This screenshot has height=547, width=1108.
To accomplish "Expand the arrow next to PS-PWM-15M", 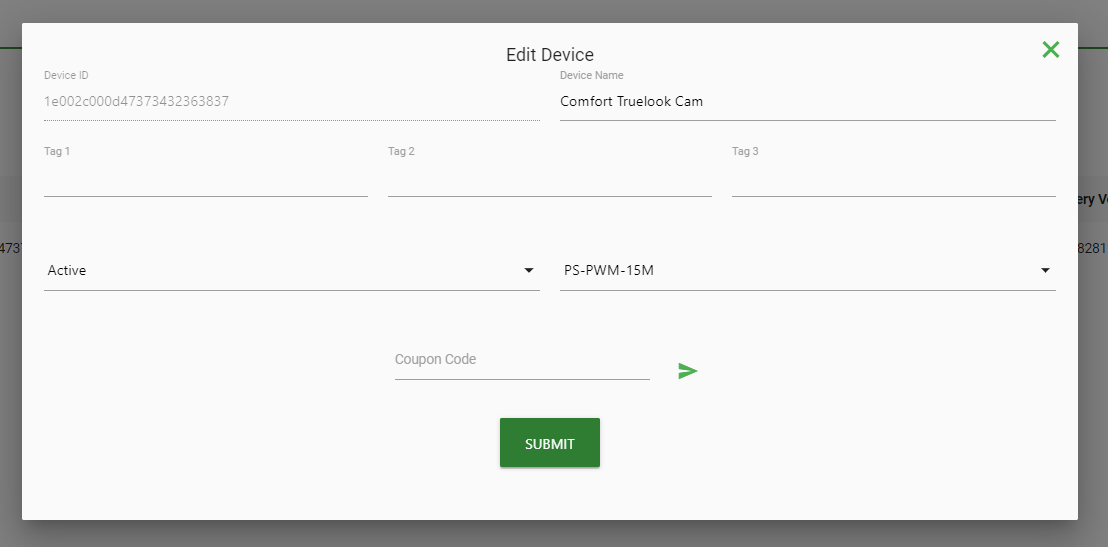I will coord(1045,271).
